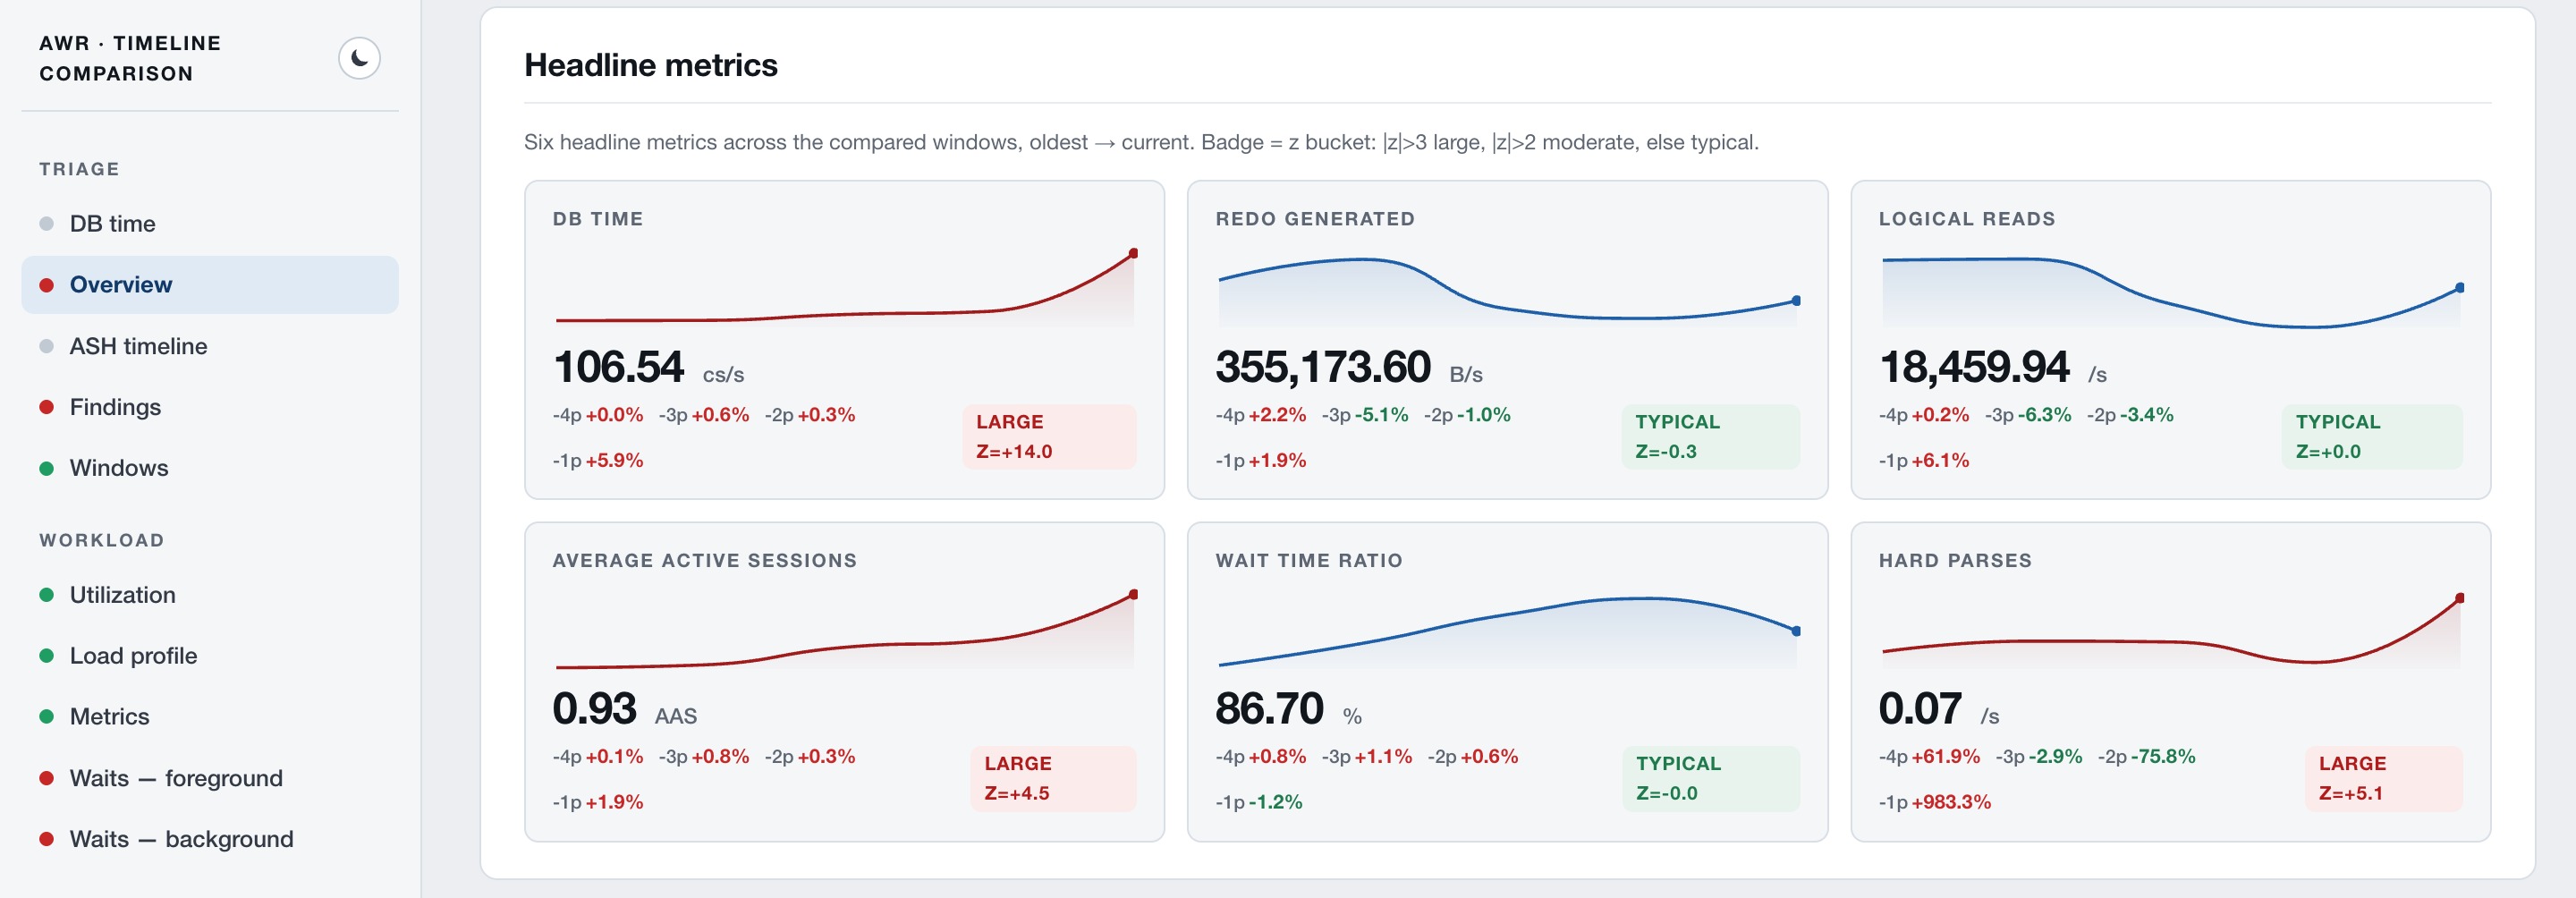The image size is (2576, 898).
Task: Click the 86.70 wait ratio value
Action: (x=1269, y=709)
